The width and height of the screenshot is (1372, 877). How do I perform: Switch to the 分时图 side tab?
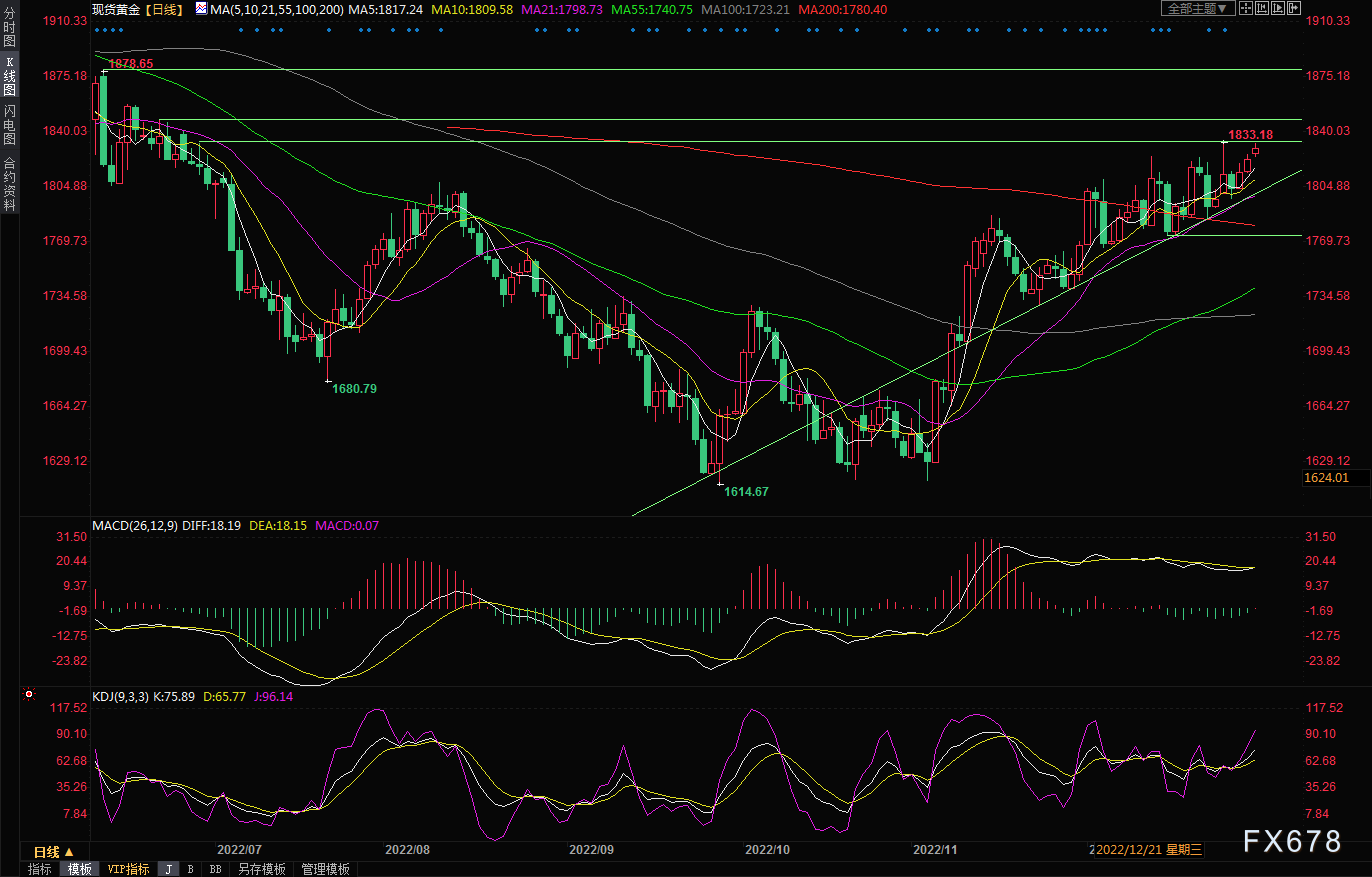[9, 29]
